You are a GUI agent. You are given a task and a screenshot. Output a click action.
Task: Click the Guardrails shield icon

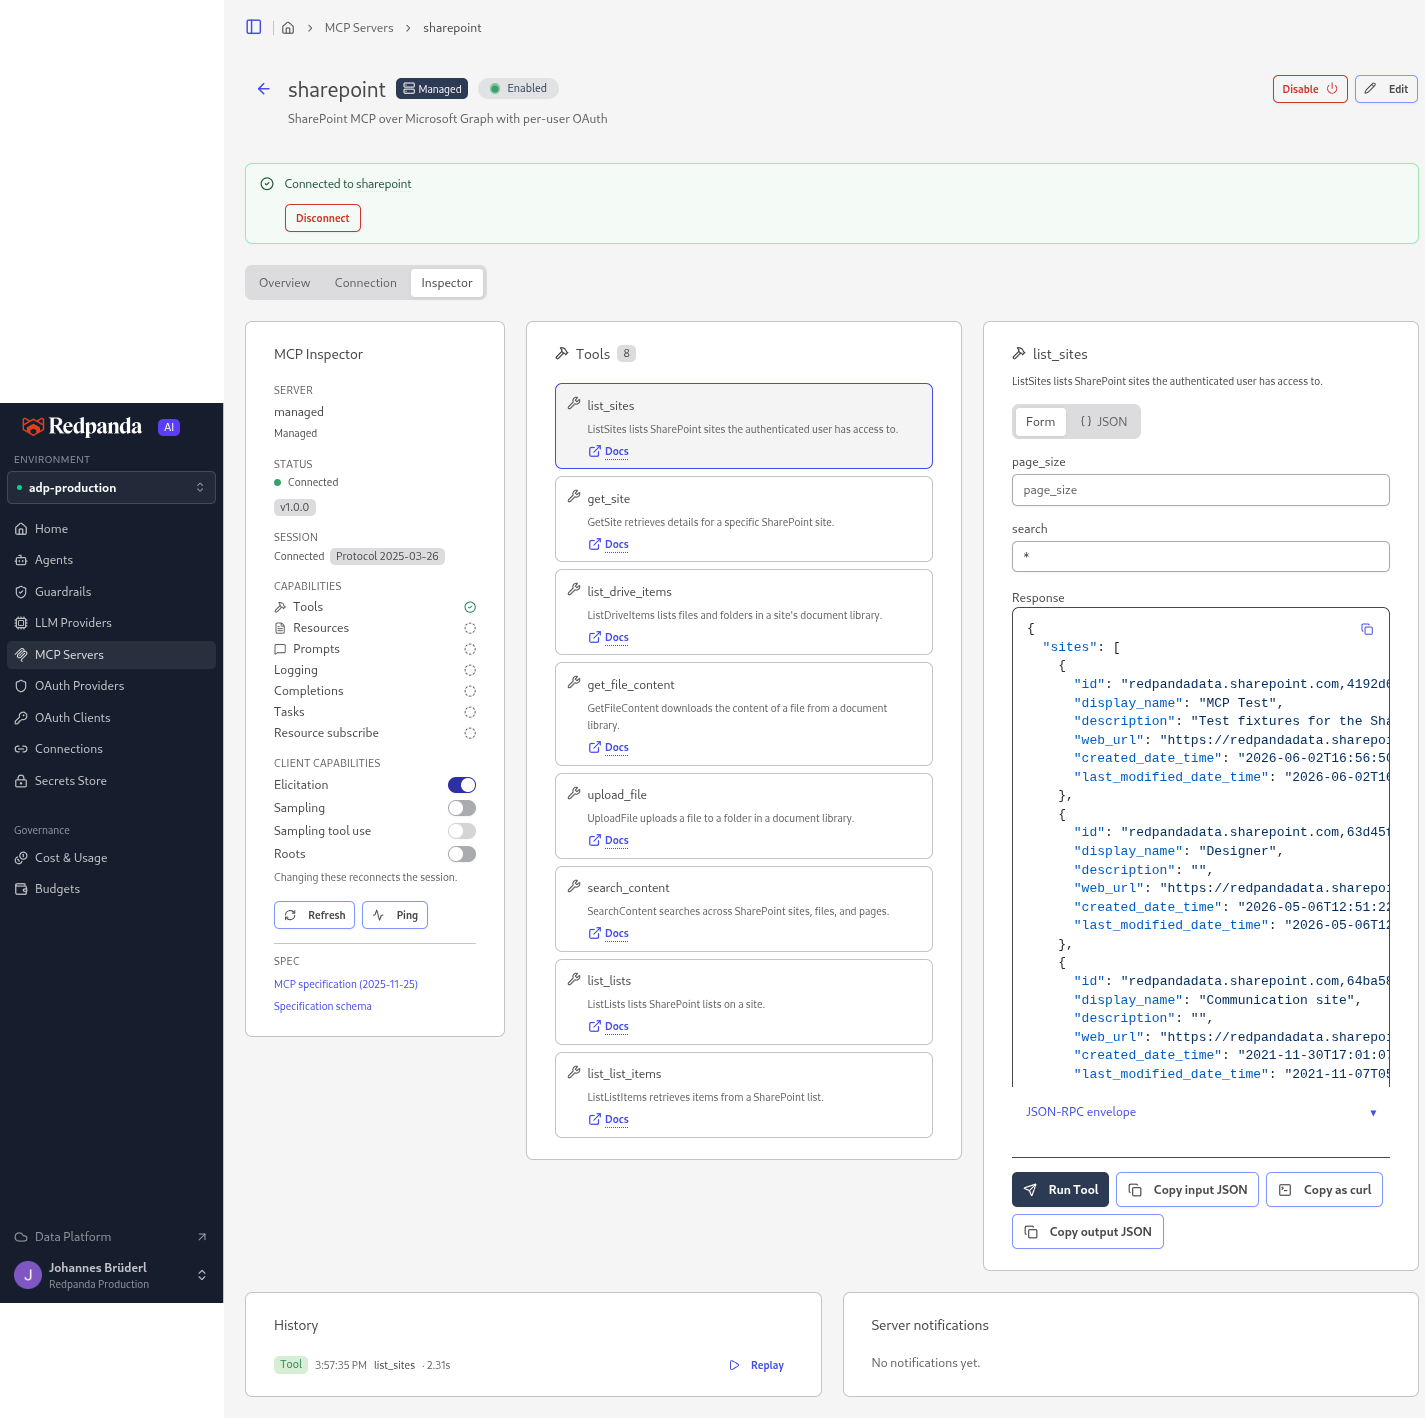tap(21, 592)
